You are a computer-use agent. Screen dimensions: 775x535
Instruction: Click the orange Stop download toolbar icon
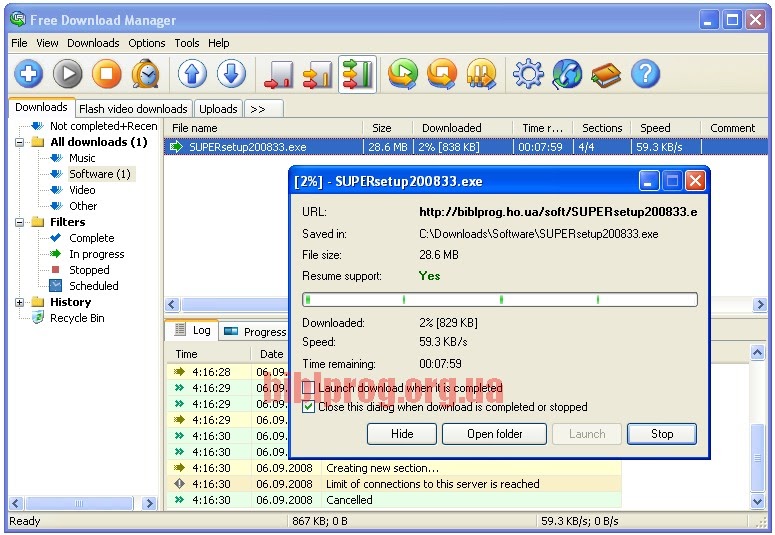click(106, 74)
